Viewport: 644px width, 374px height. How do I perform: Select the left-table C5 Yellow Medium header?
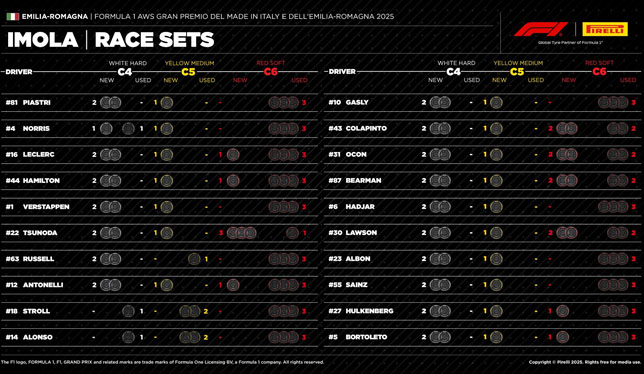pyautogui.click(x=189, y=69)
